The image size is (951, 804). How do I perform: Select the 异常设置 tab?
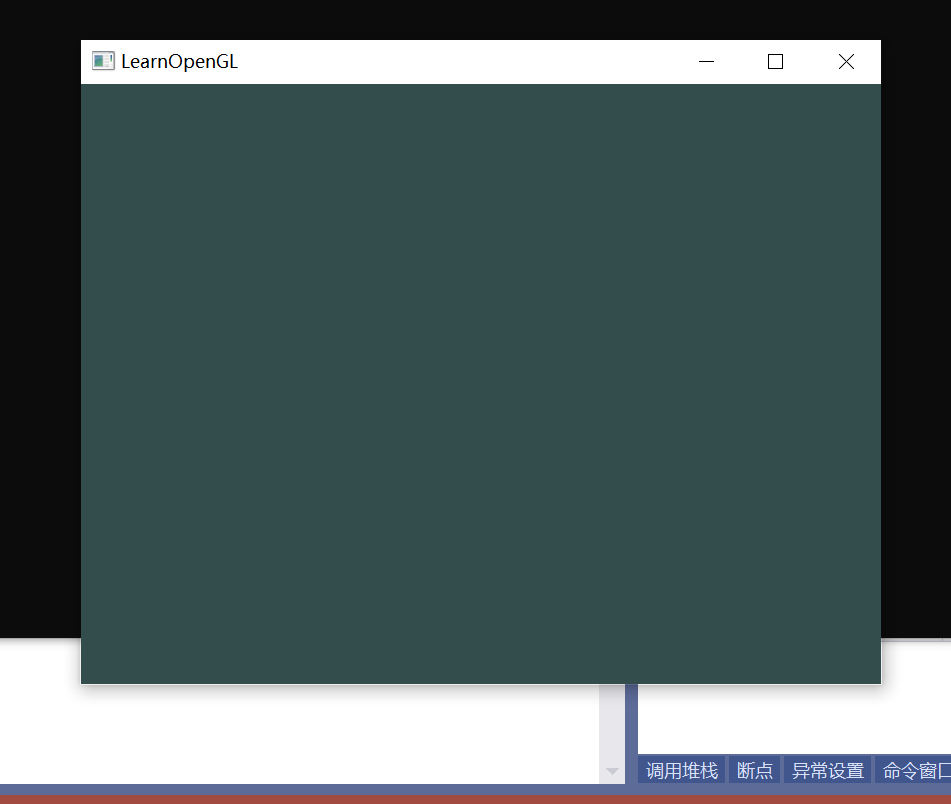click(828, 771)
